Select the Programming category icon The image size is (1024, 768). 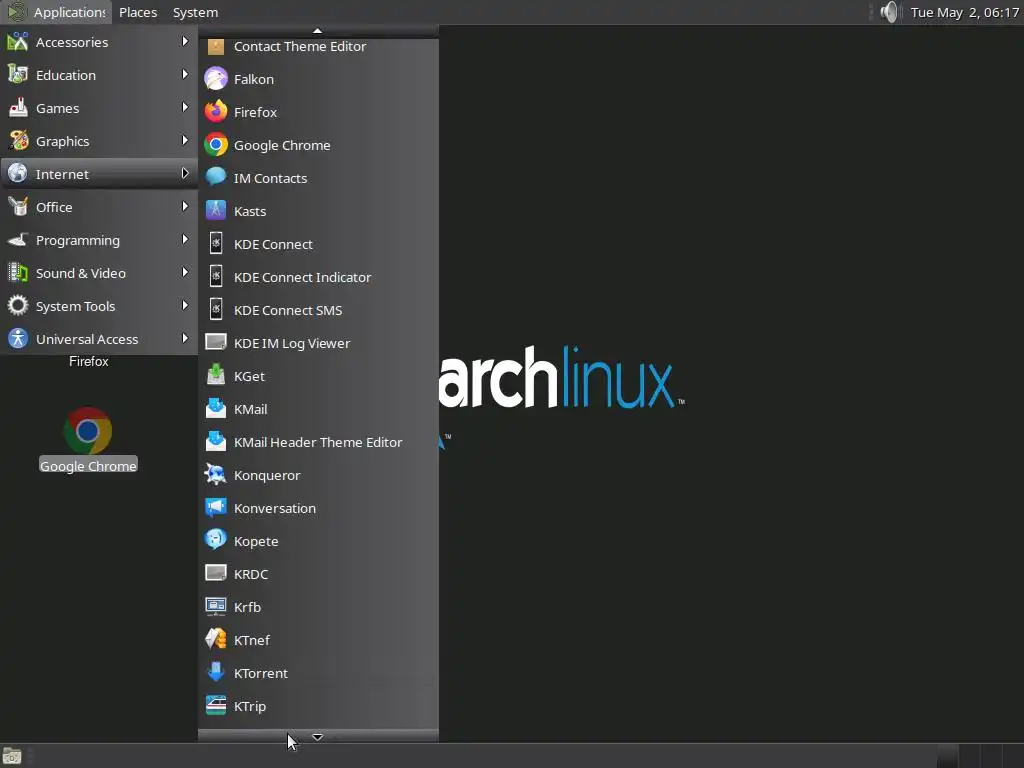point(18,240)
